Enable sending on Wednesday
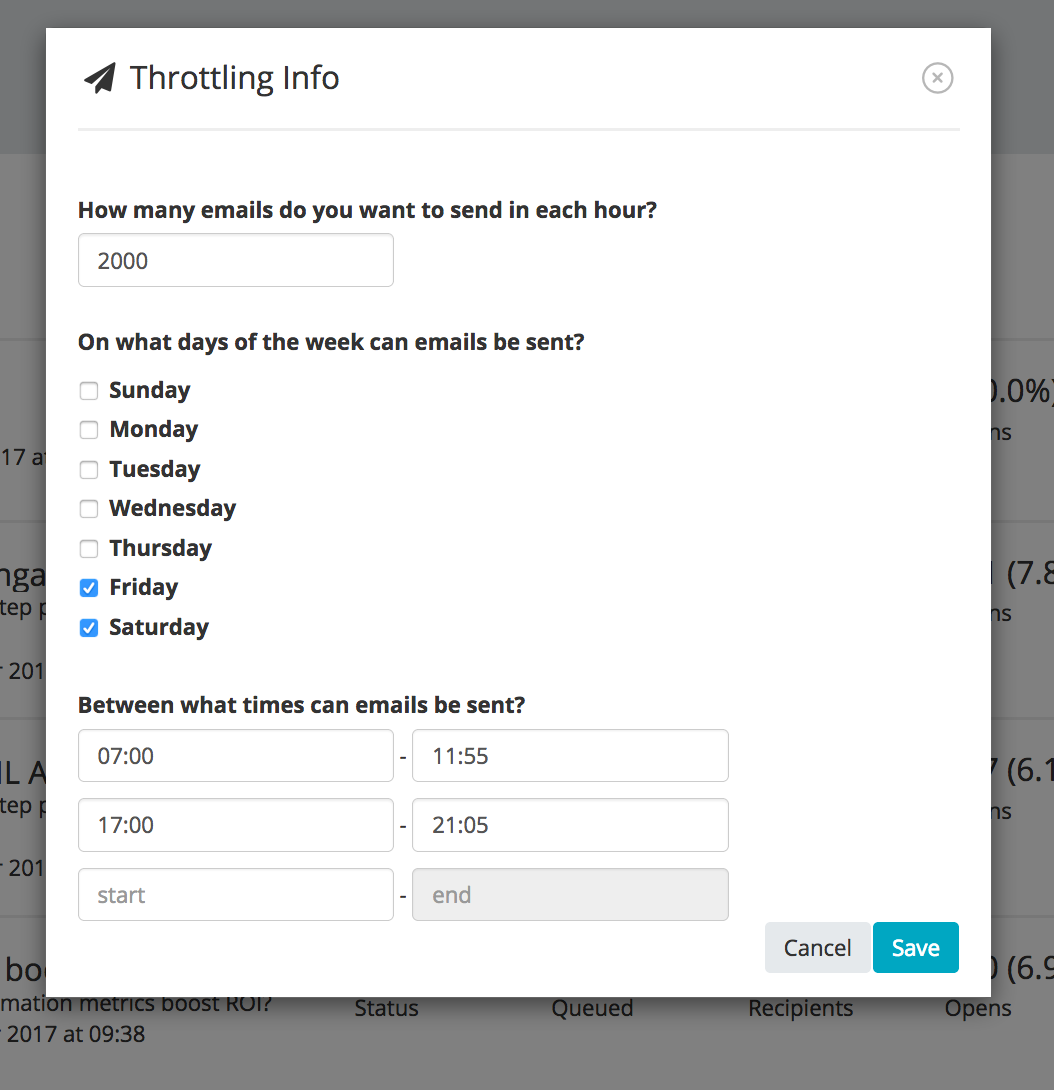 tap(89, 509)
